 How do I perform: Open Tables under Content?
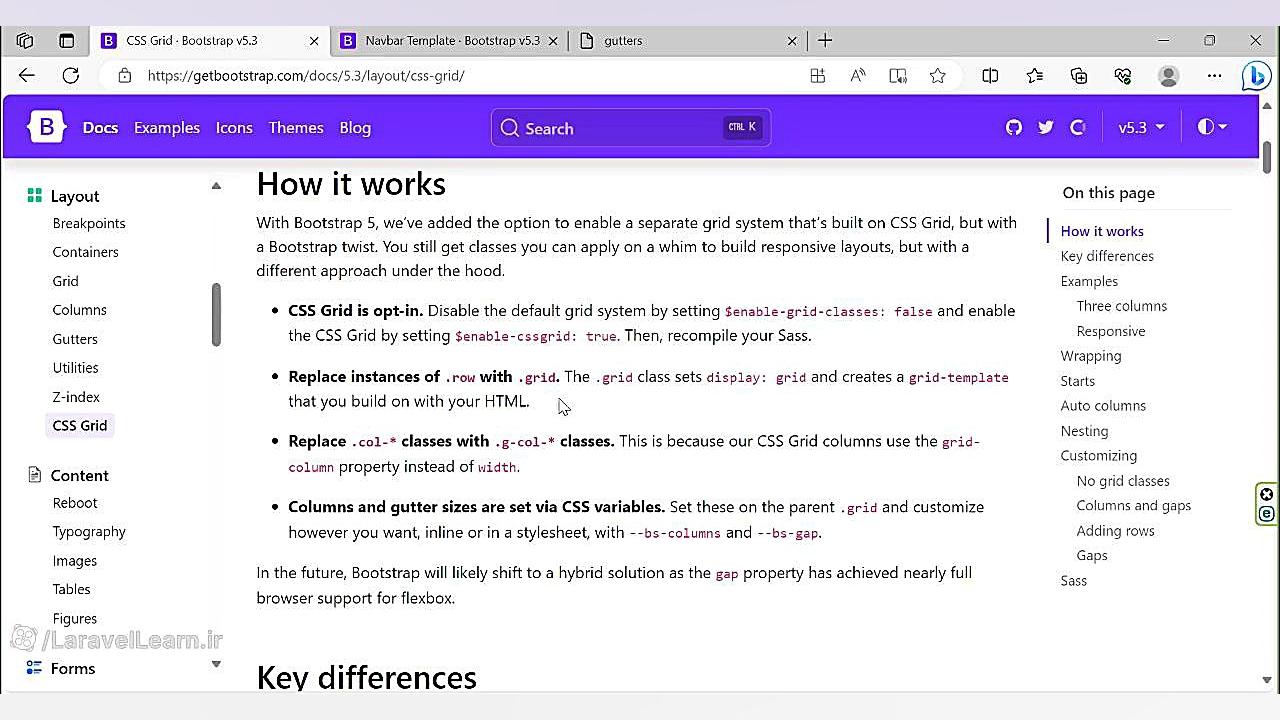click(x=71, y=590)
